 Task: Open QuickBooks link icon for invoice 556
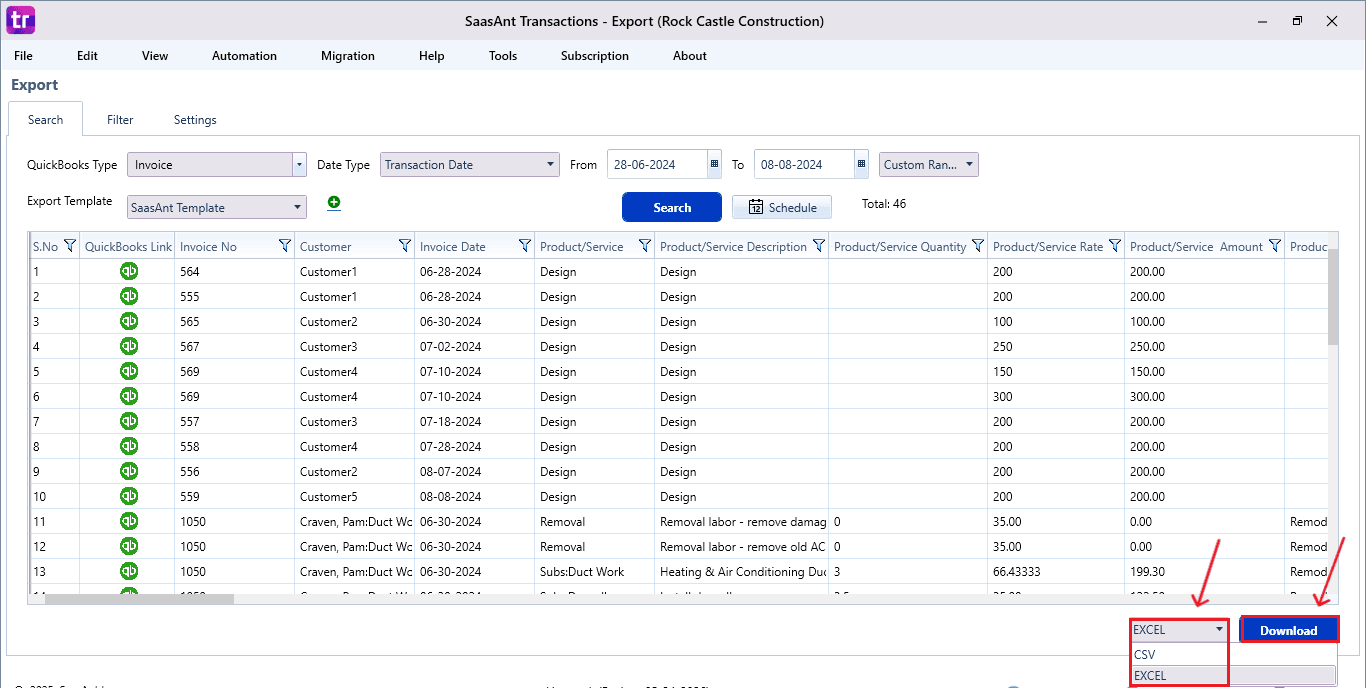[x=129, y=471]
